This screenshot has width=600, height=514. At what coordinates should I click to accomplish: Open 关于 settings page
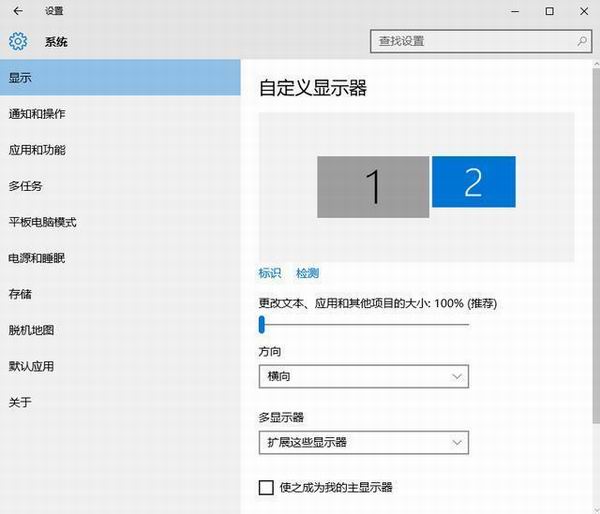click(120, 402)
